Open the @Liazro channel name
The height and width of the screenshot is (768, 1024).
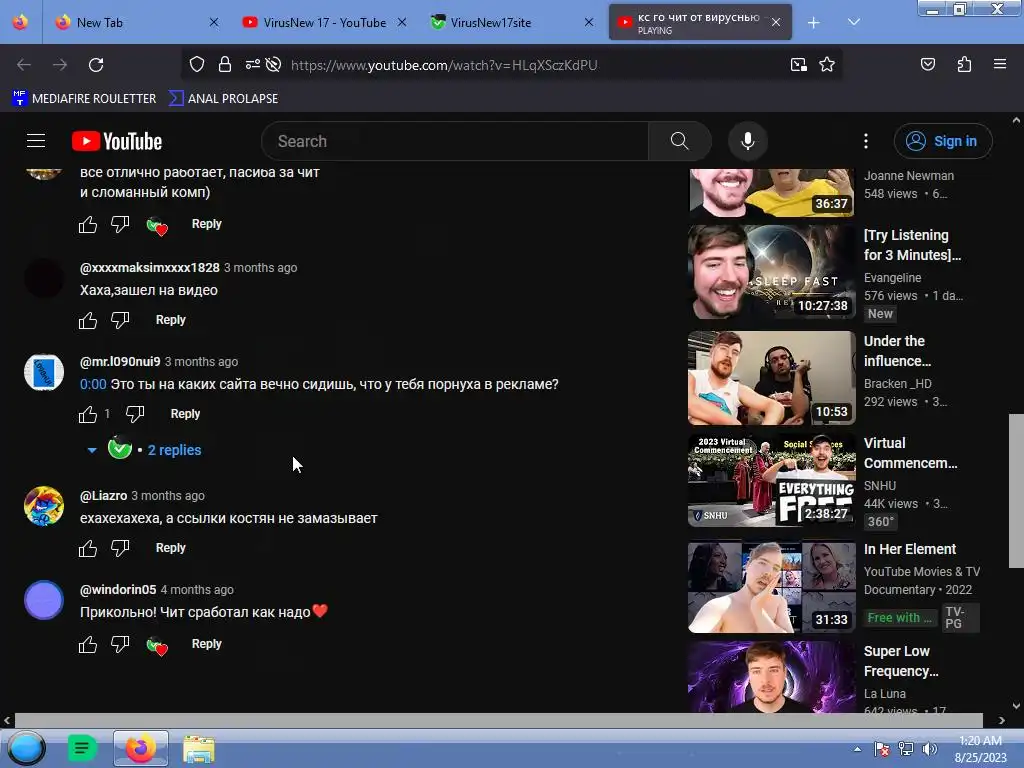pyautogui.click(x=103, y=496)
